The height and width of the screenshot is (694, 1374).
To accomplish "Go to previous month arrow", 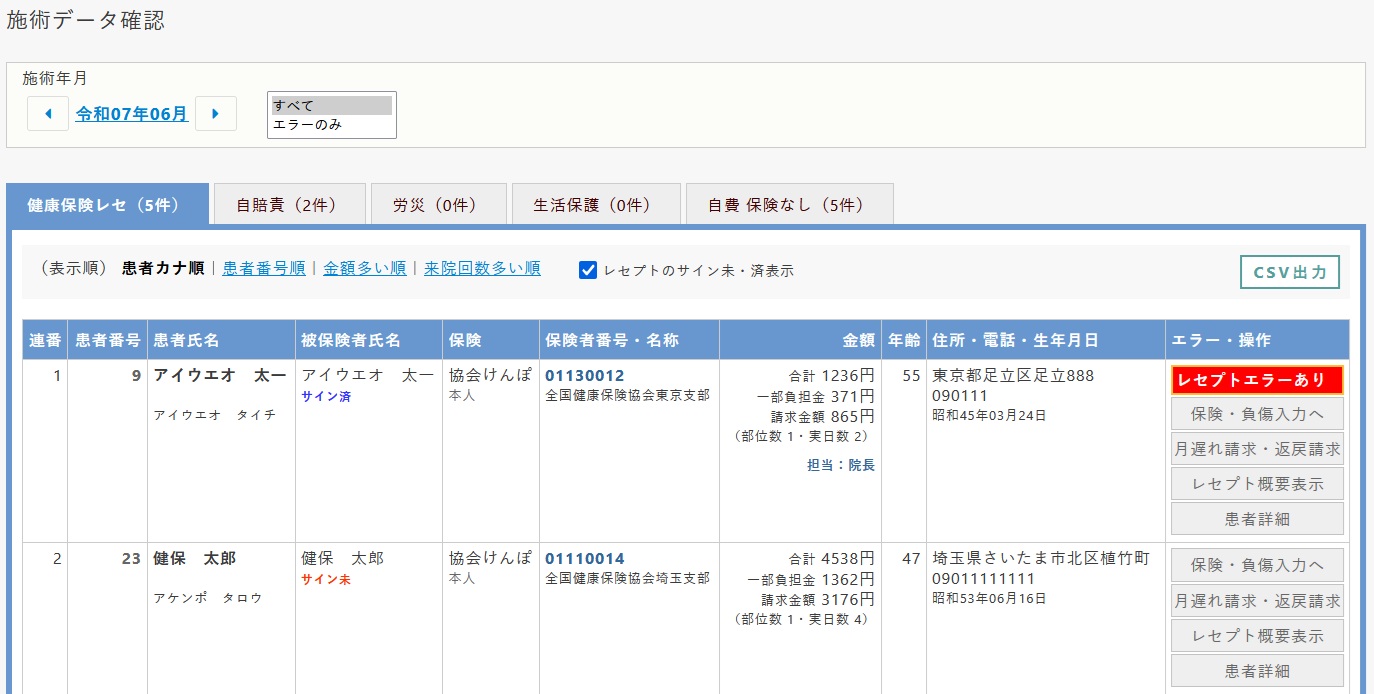I will (x=47, y=114).
